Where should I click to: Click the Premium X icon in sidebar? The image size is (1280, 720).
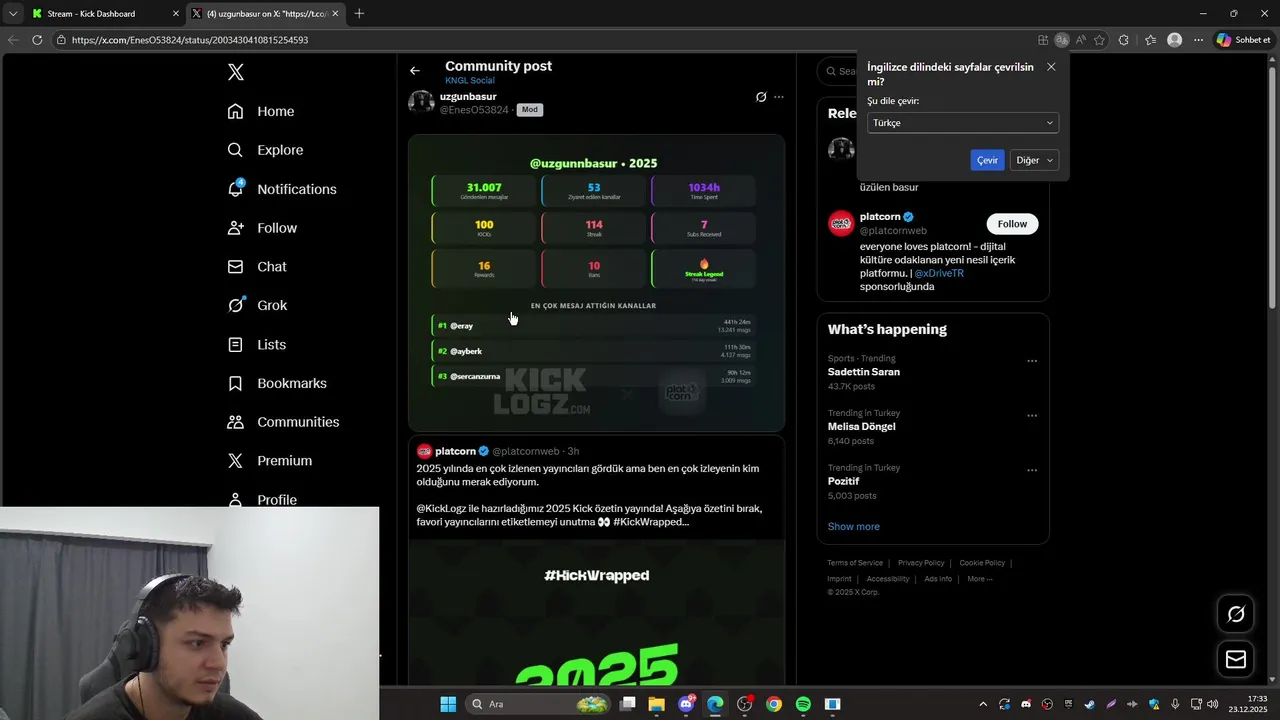[x=236, y=461]
